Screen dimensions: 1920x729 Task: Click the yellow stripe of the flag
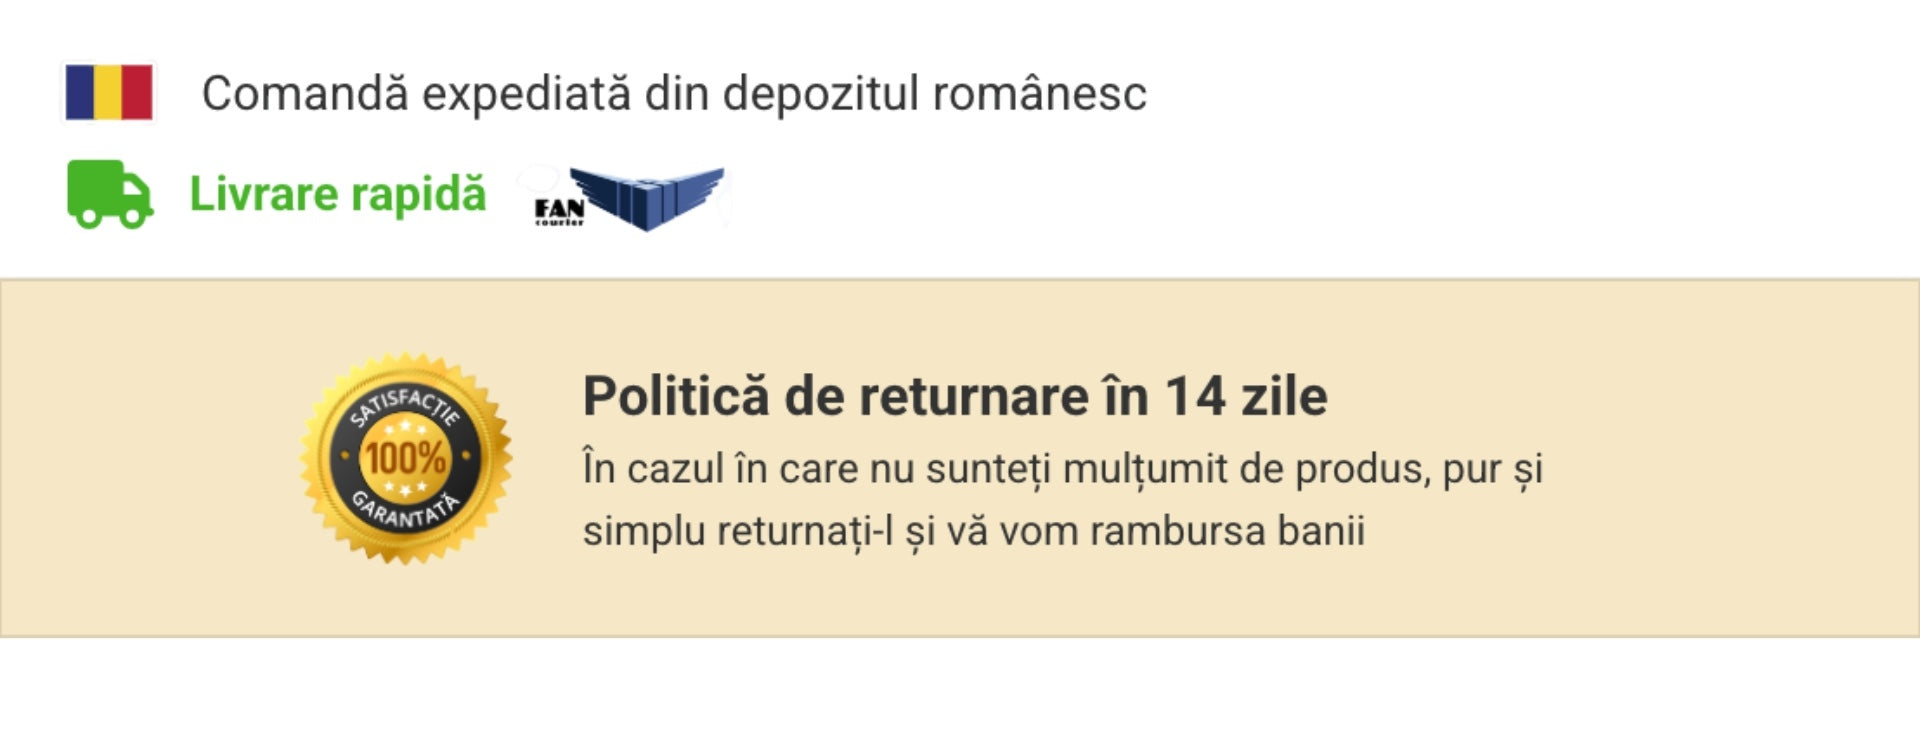point(109,92)
